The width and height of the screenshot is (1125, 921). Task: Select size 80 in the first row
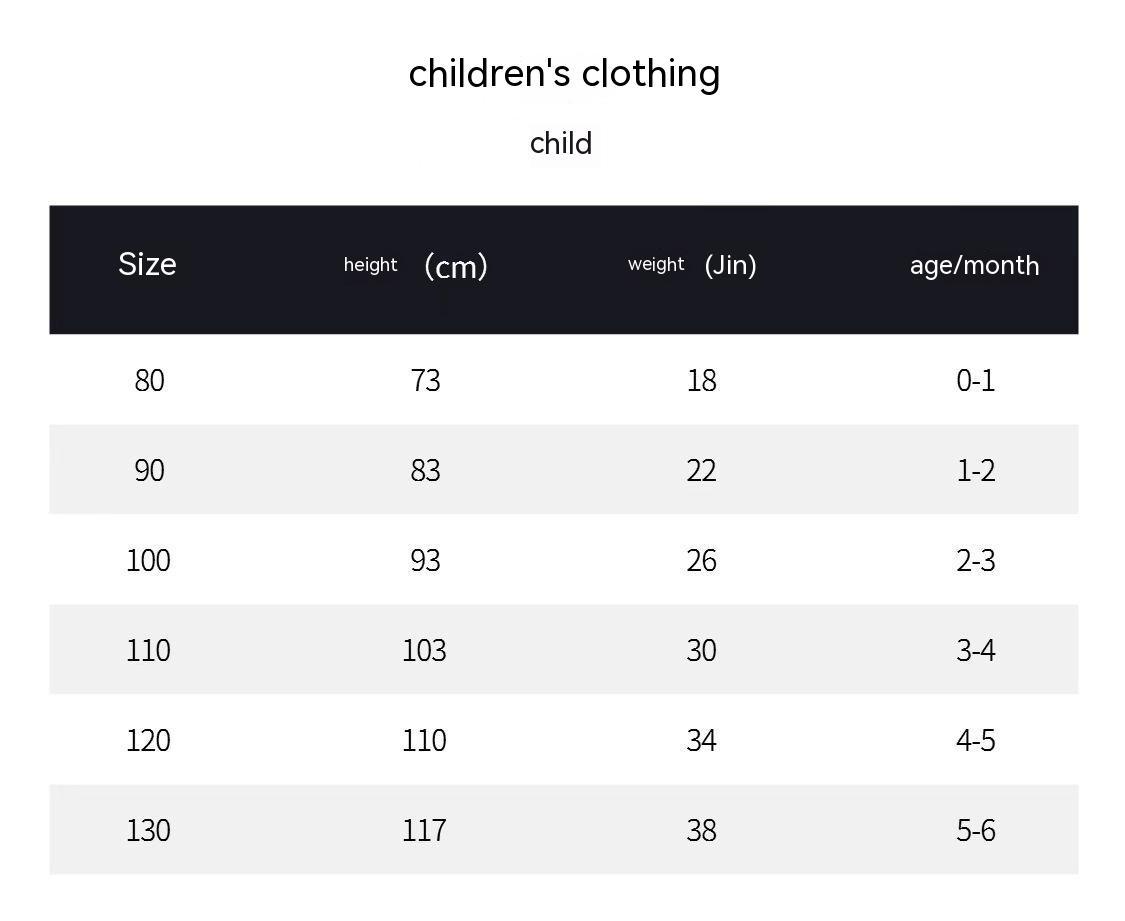[149, 380]
